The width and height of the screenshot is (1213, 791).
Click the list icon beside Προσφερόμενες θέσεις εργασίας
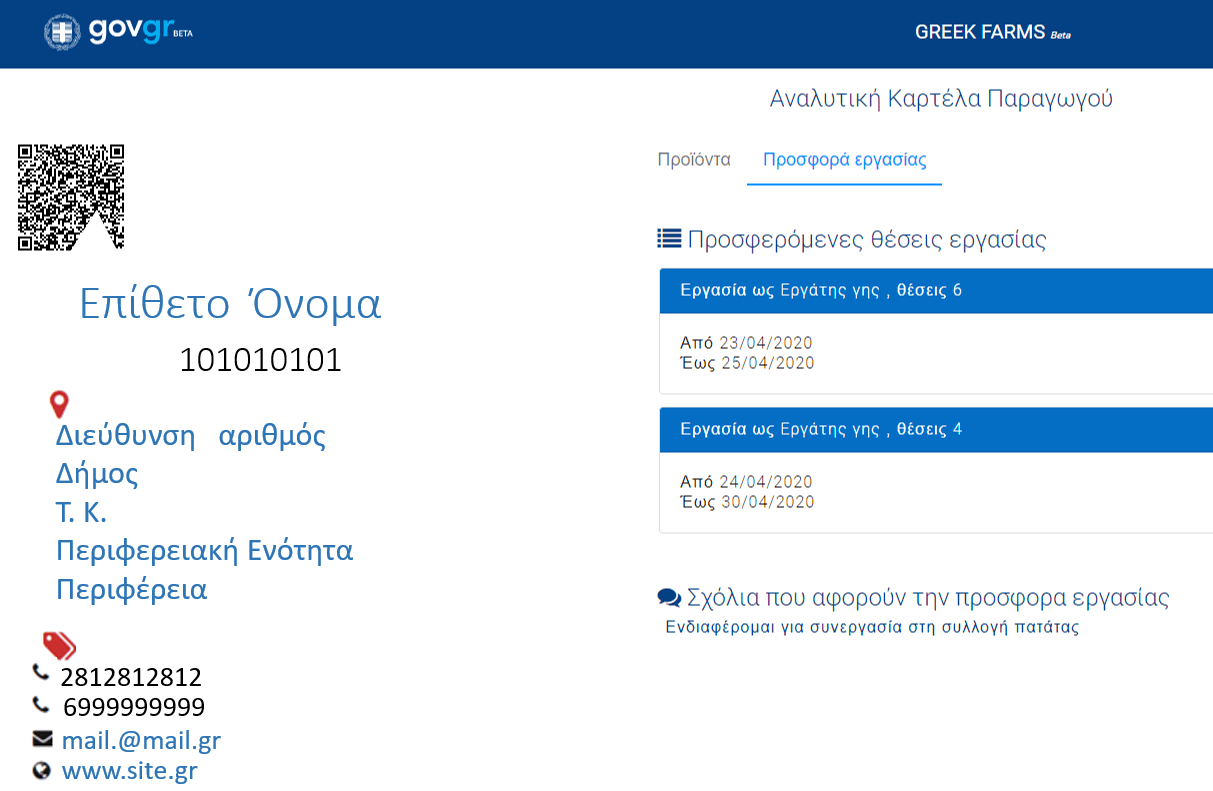coord(668,238)
